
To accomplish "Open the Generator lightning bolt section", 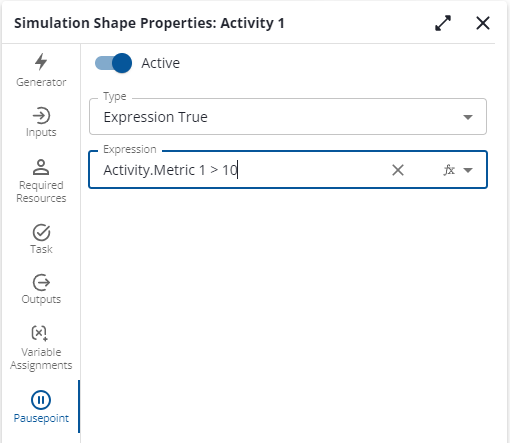I will click(x=41, y=62).
